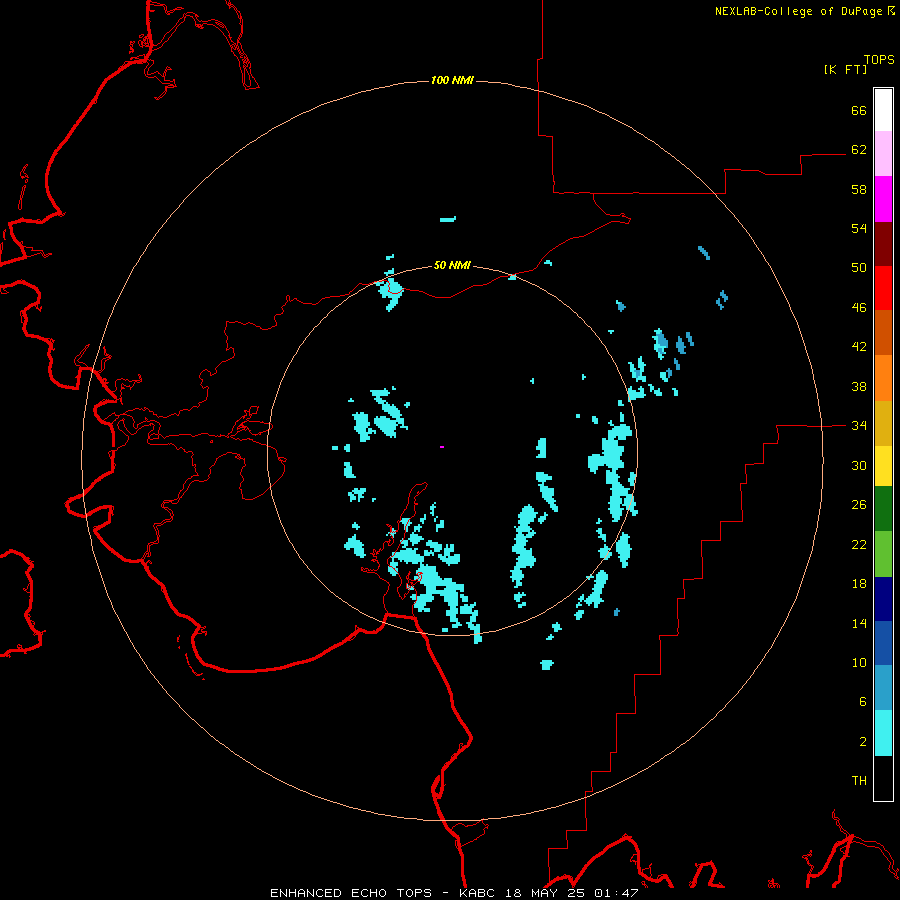Click the TOPS legend heading
Image resolution: width=900 pixels, height=900 pixels.
(879, 59)
